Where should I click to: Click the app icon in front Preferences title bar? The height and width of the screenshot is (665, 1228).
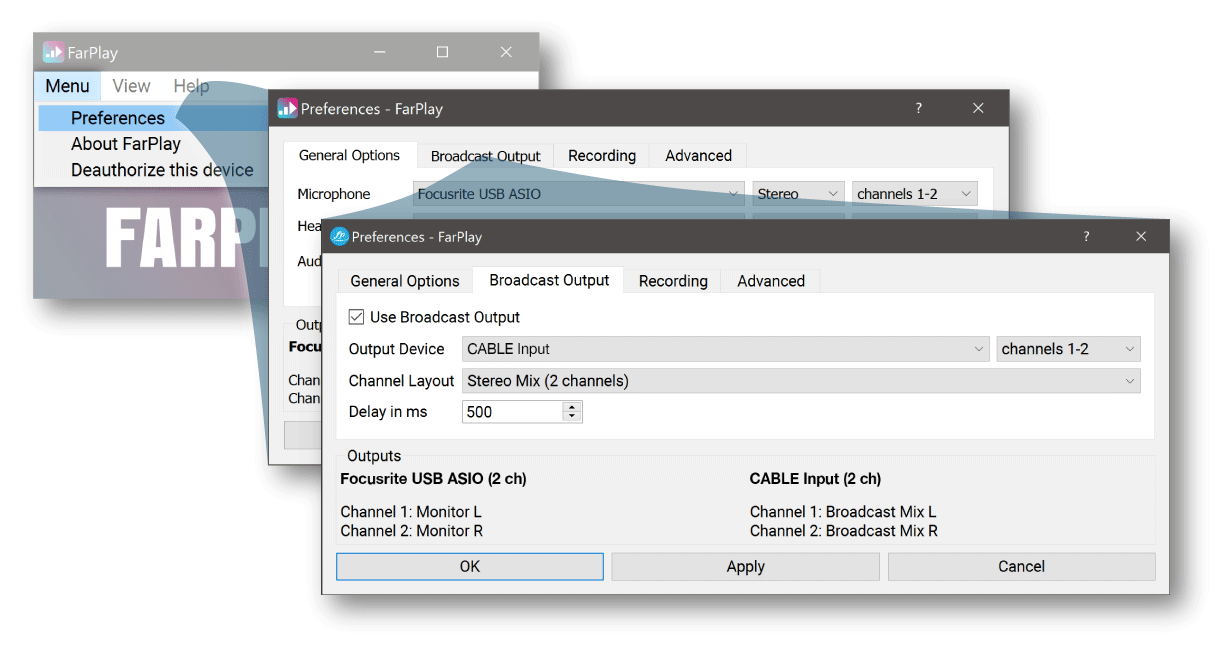[339, 237]
